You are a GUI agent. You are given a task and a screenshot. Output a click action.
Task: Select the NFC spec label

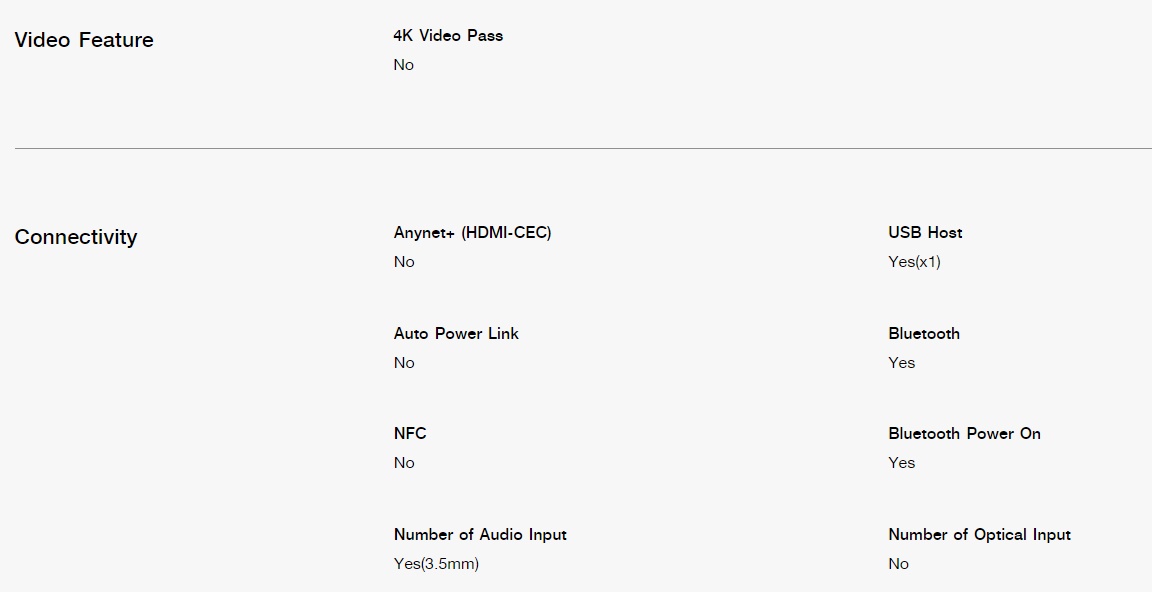click(410, 433)
